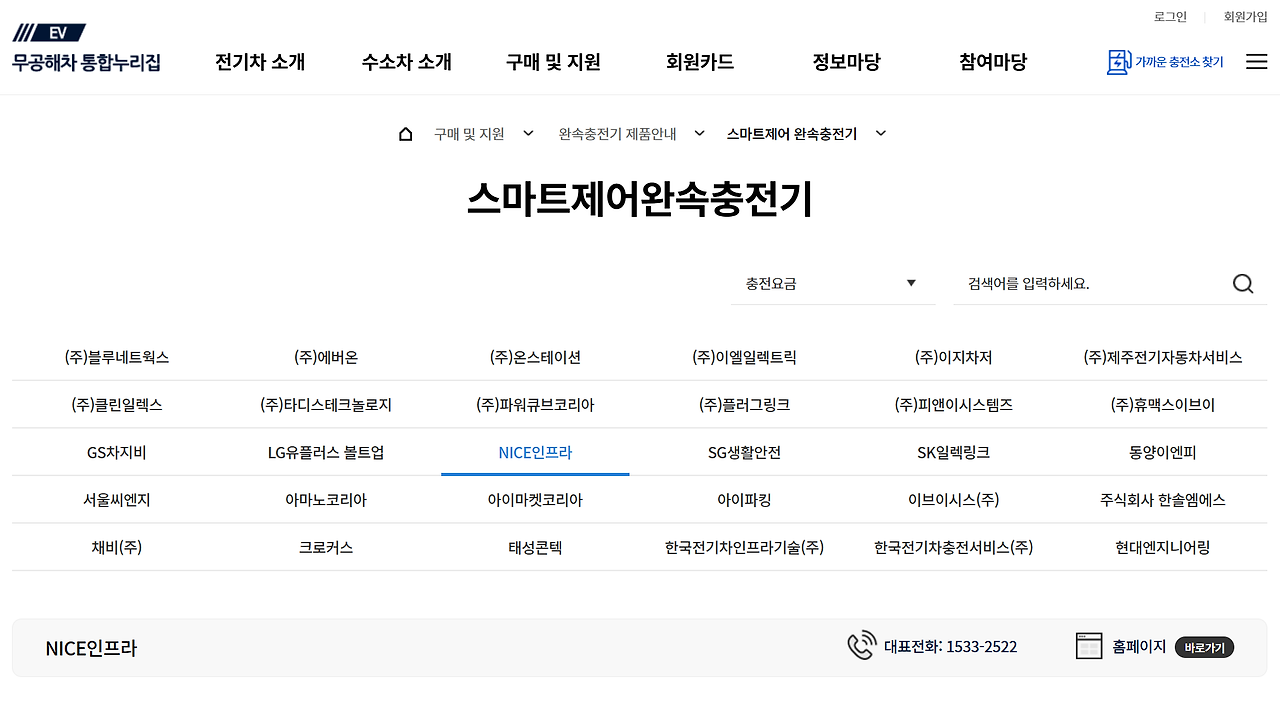The image size is (1280, 715).
Task: Open the 참여마당 menu
Action: [993, 62]
